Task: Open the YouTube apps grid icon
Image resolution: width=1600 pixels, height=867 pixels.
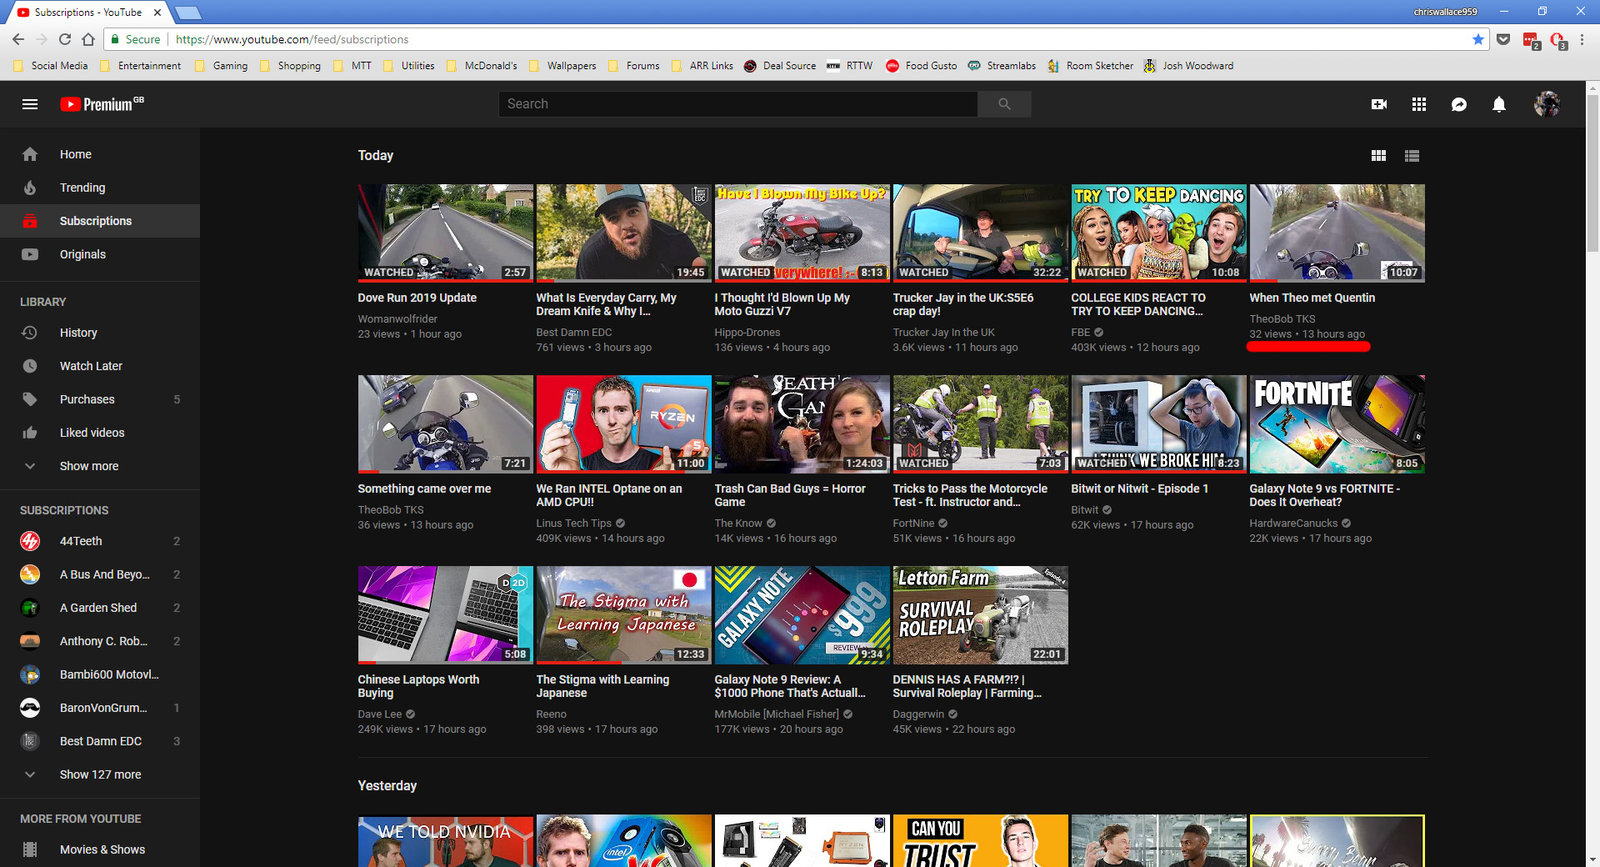Action: pos(1419,104)
